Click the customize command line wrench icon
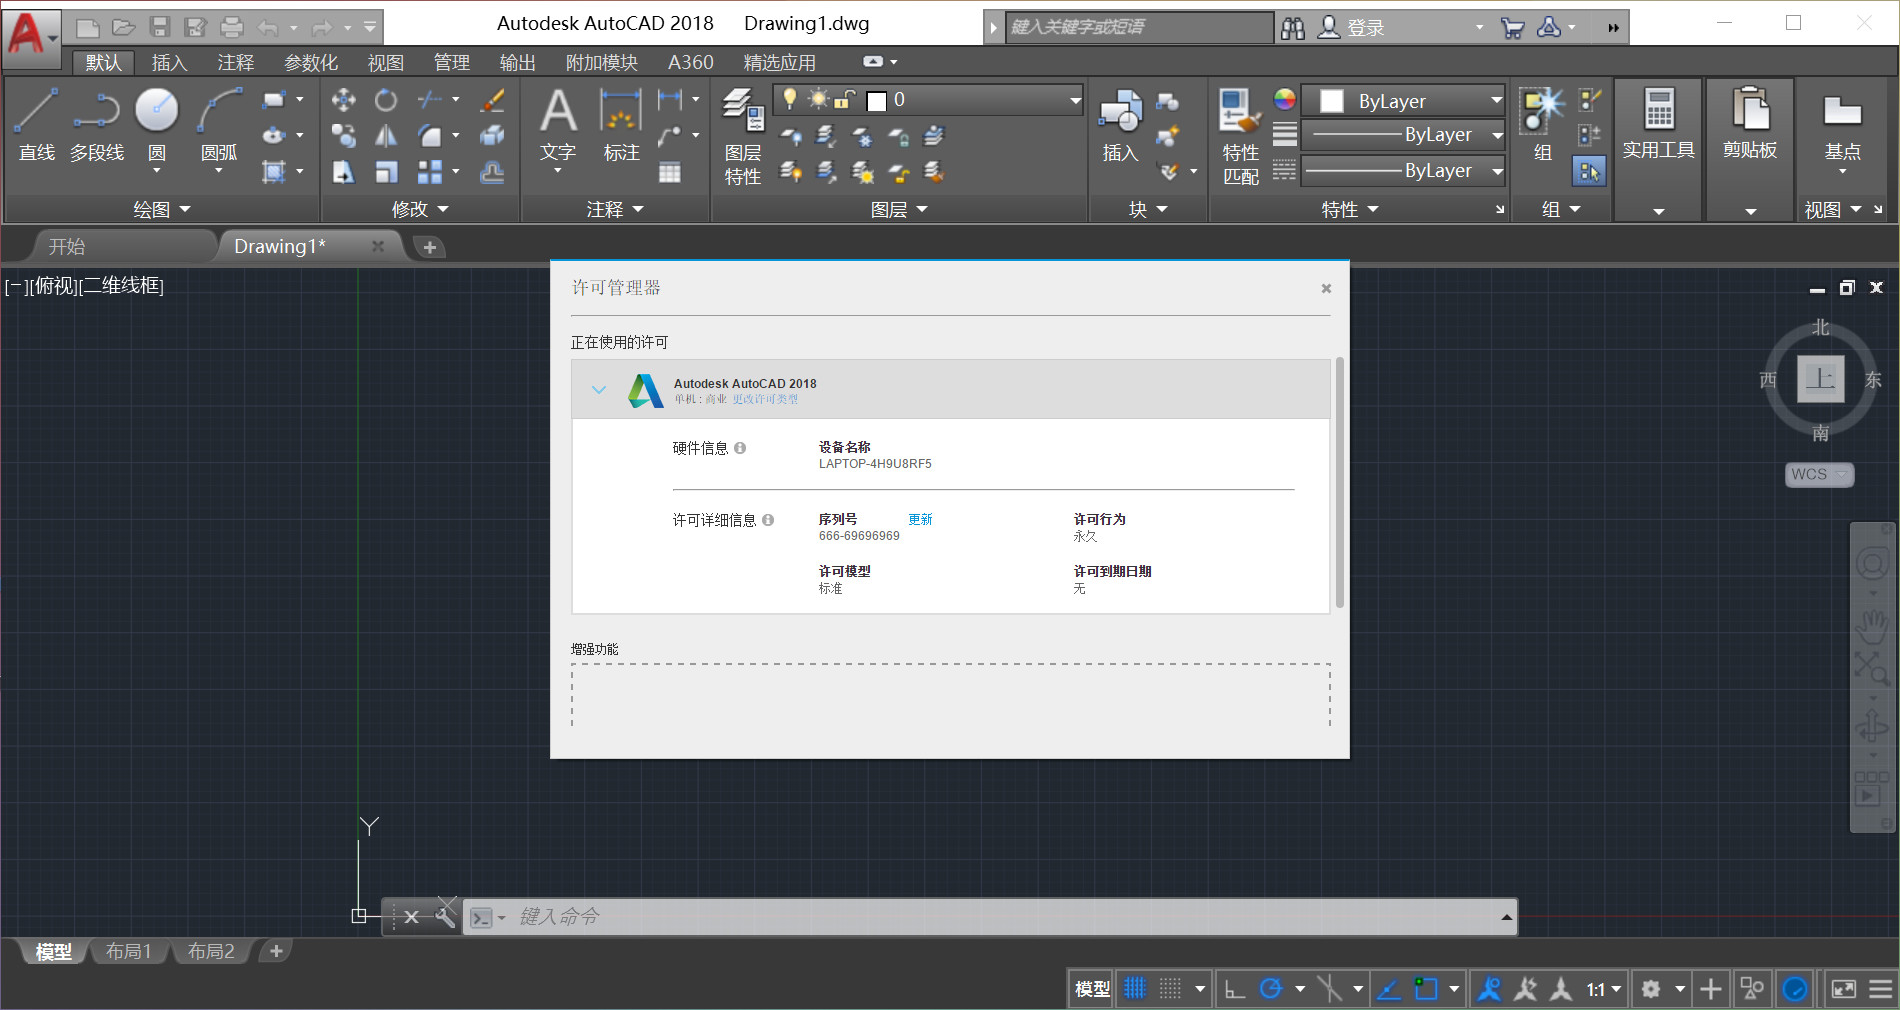1900x1010 pixels. (x=444, y=915)
